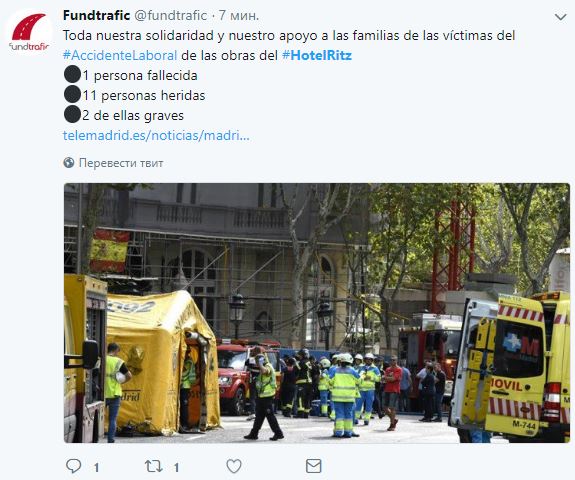Viewport: 575px width, 480px height.
Task: Enlarge the ambulance scene photo
Action: point(317,313)
